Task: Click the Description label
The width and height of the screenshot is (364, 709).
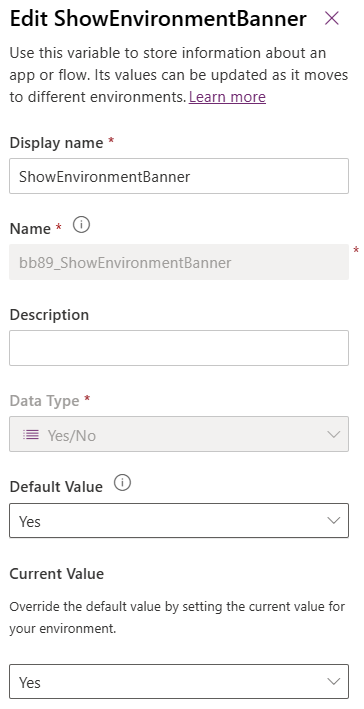Action: (49, 315)
